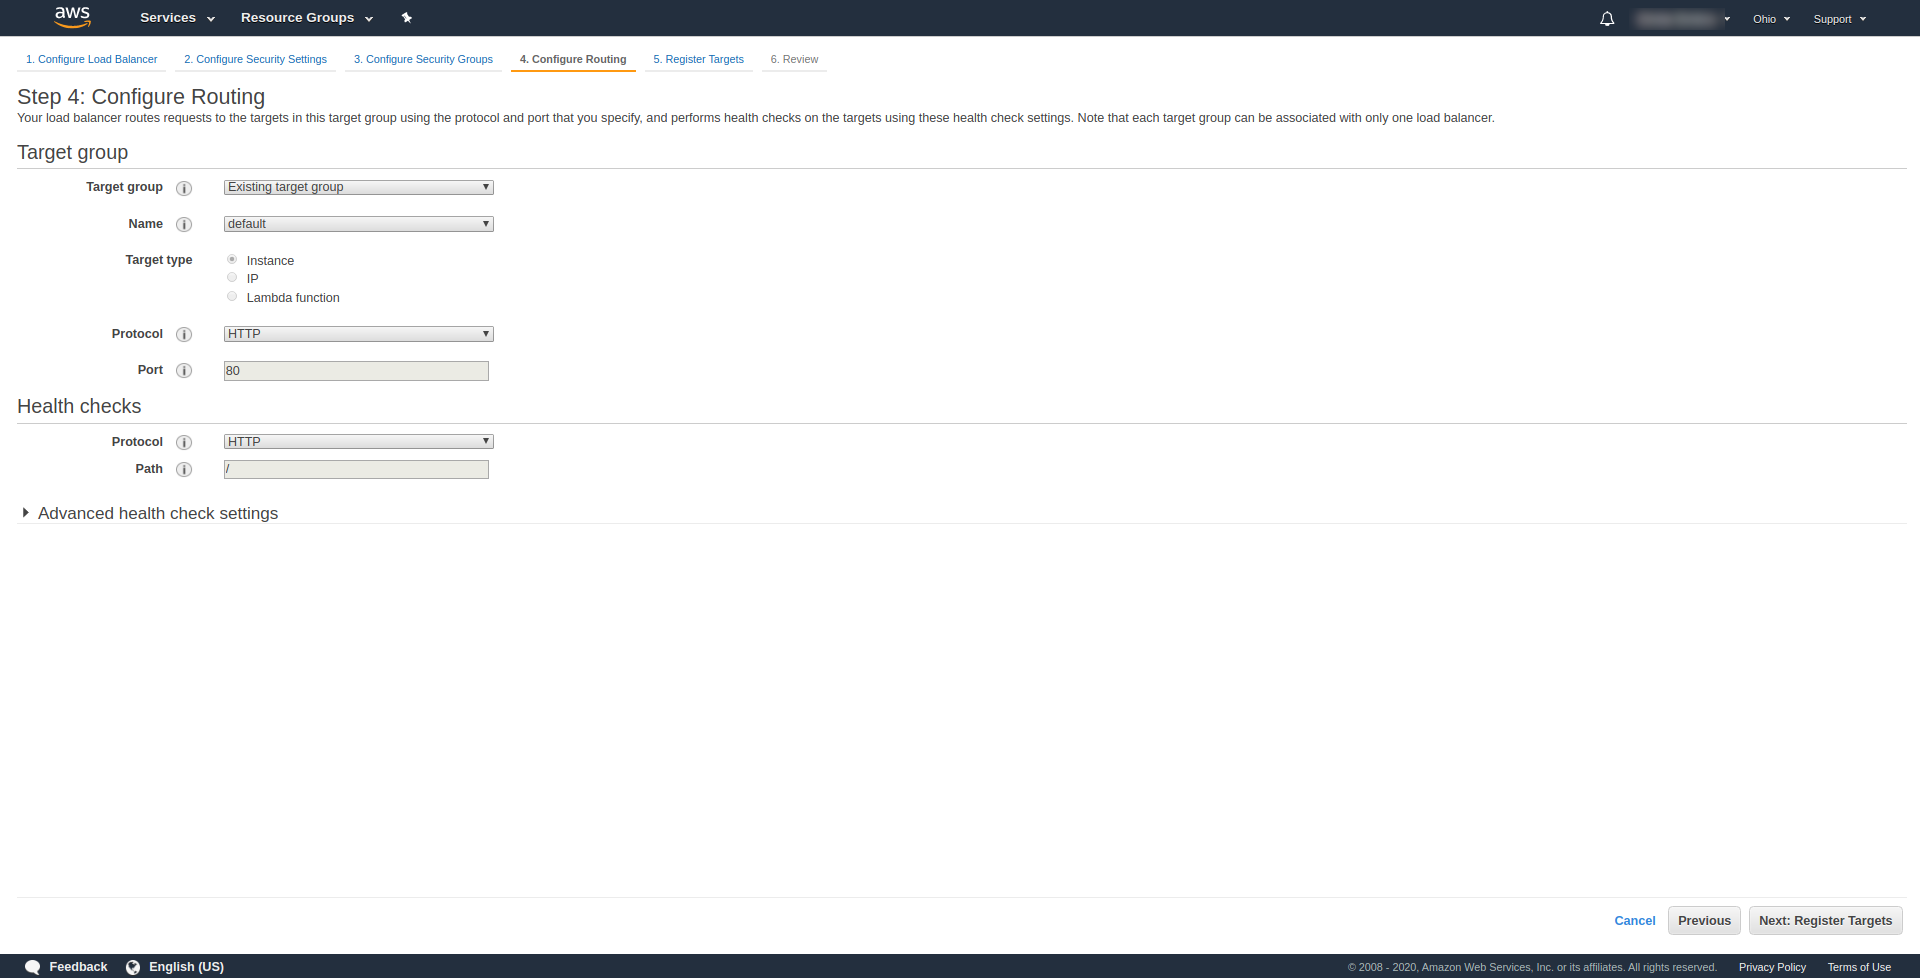This screenshot has height=978, width=1920.
Task: Select the Configure Routing step tab
Action: (573, 60)
